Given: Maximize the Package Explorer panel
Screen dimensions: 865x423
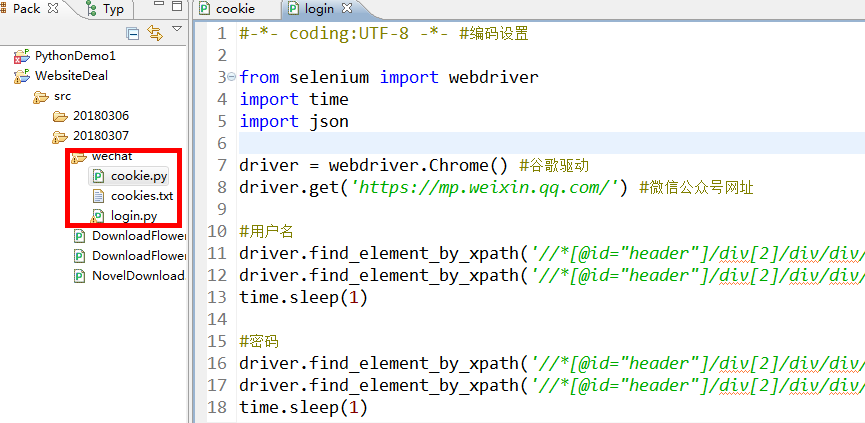Looking at the screenshot, I should tap(177, 6).
